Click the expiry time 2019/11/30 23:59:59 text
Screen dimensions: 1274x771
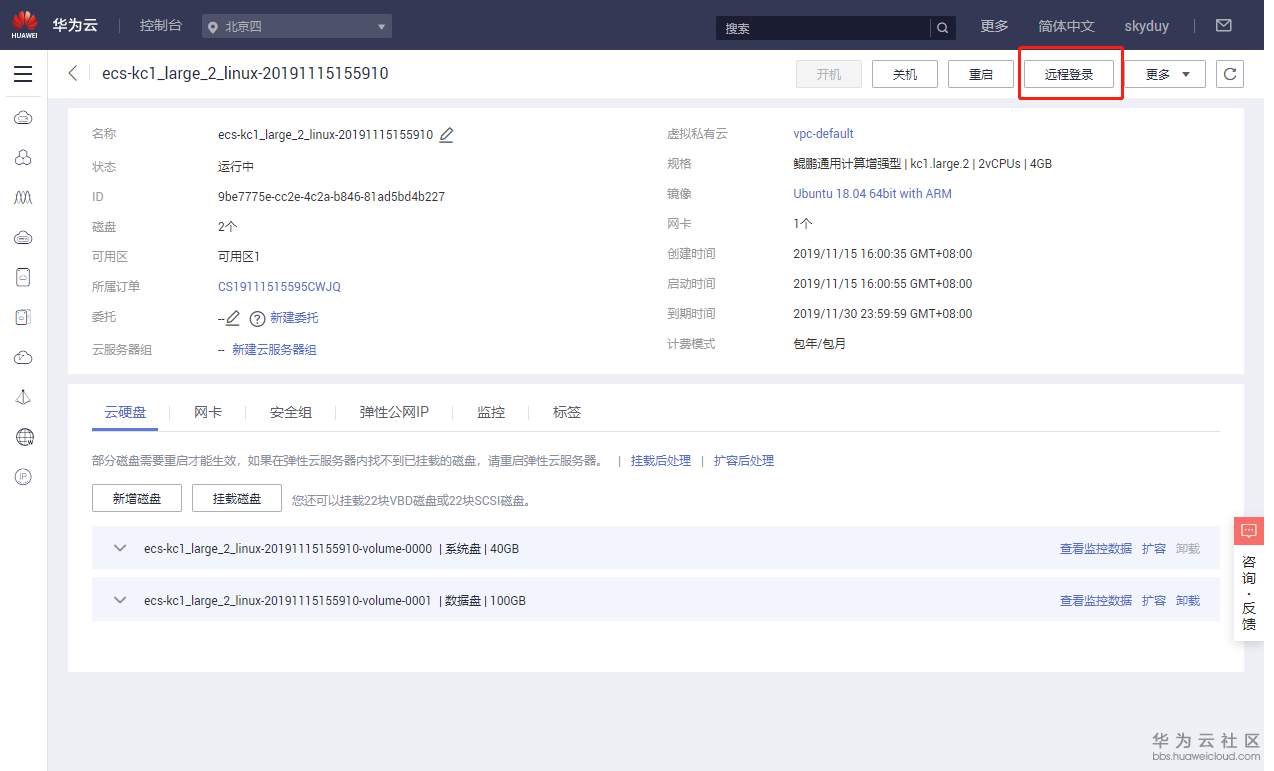[883, 314]
